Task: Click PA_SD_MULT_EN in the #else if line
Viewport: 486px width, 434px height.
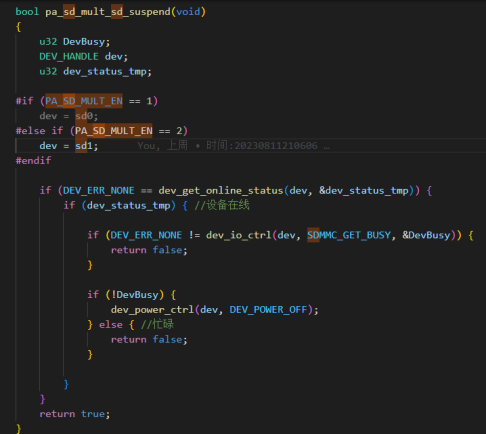Action: click(x=114, y=131)
